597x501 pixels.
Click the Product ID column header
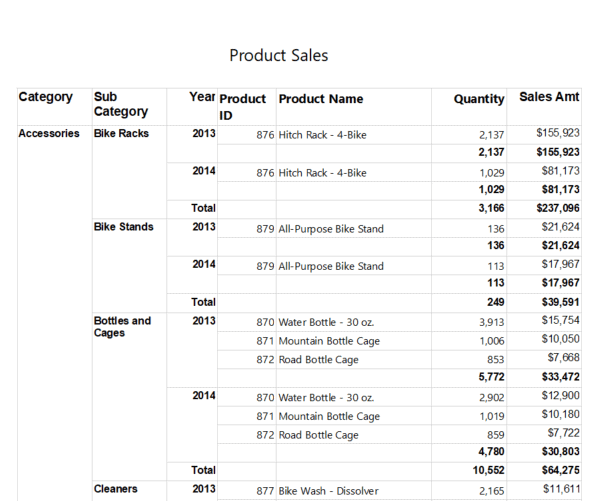point(243,107)
